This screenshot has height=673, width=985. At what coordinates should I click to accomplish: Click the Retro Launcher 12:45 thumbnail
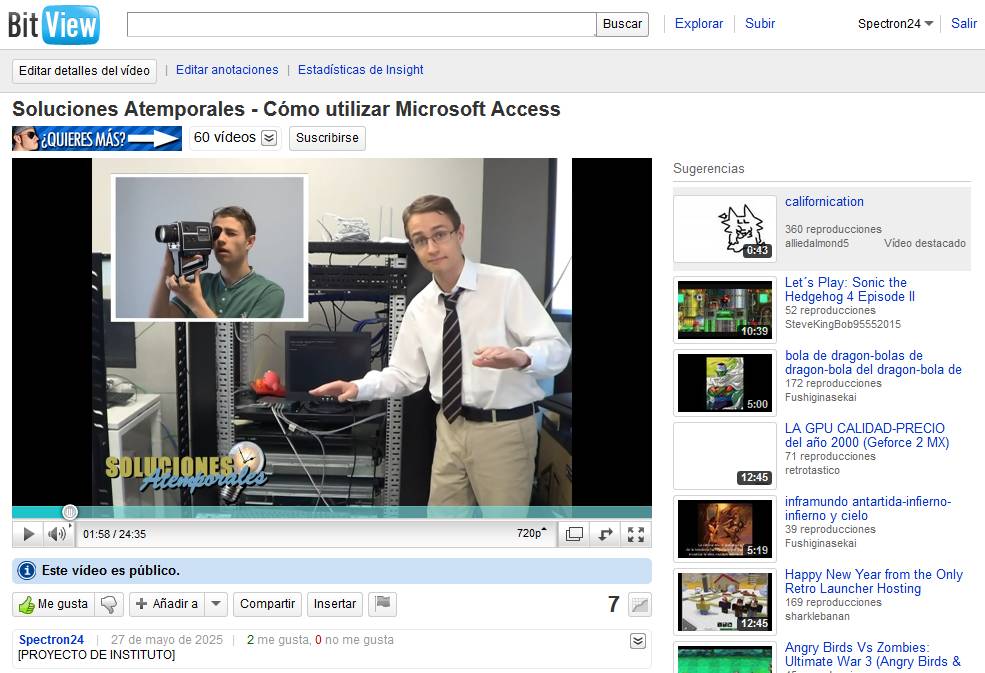[x=725, y=601]
